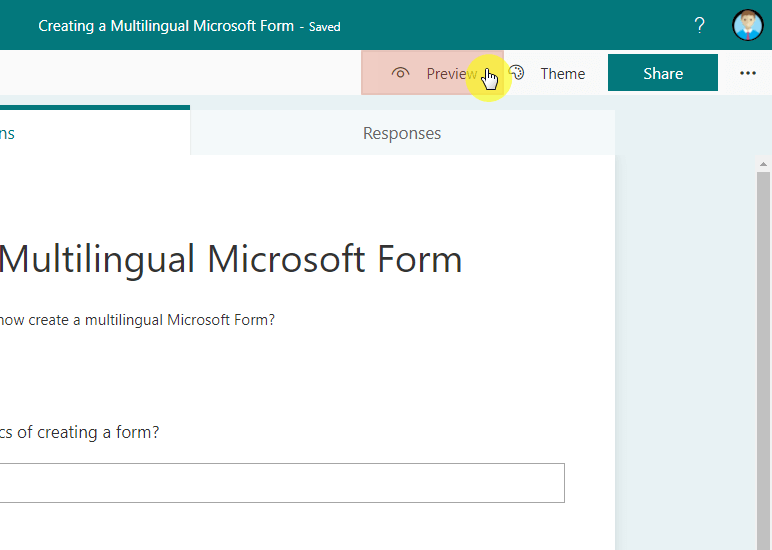Click the question text 'of creating a form?'

click(88, 432)
